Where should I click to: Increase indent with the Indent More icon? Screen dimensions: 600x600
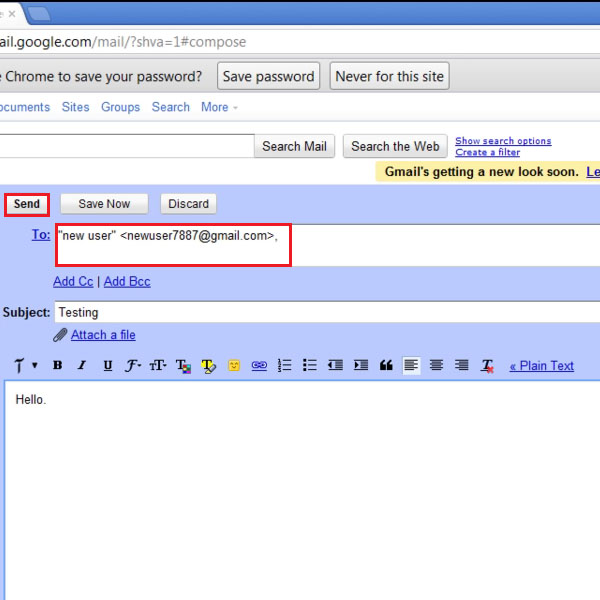tap(361, 365)
